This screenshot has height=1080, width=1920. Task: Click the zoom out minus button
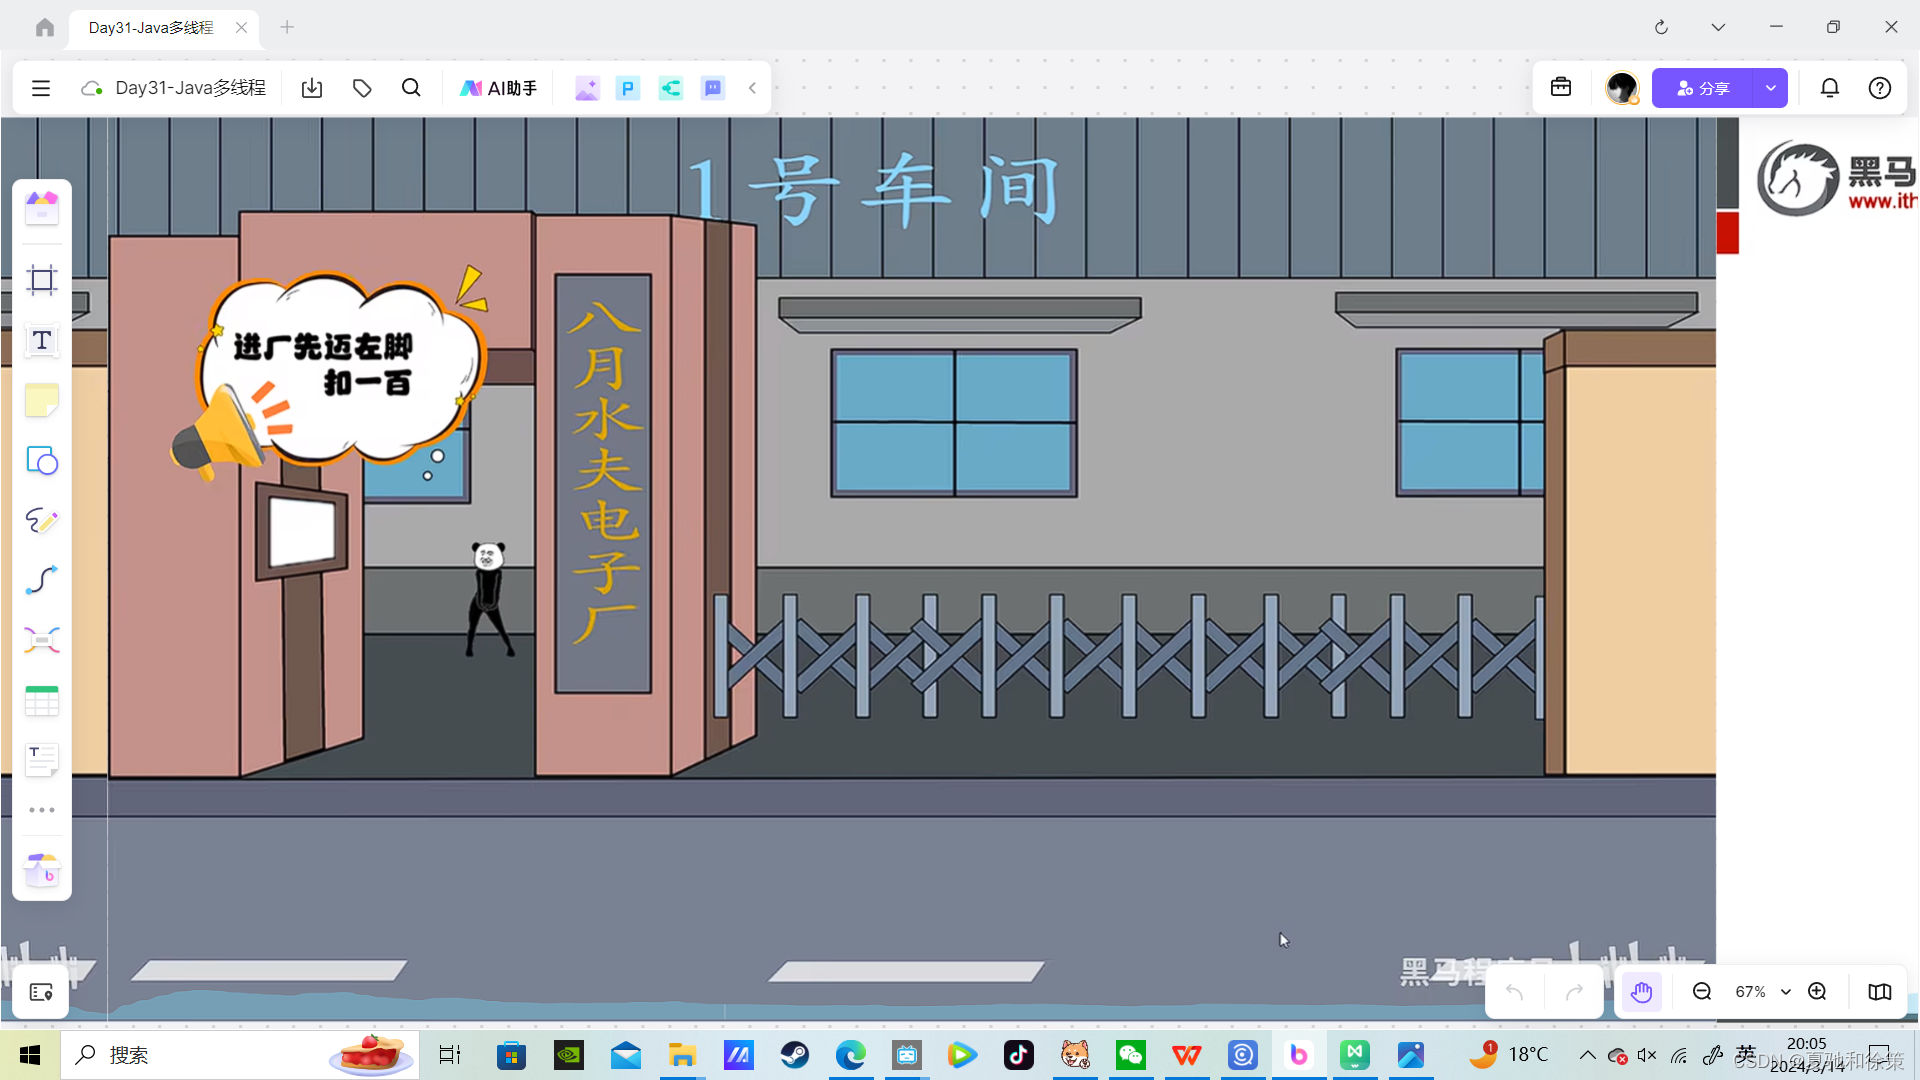(x=1701, y=991)
